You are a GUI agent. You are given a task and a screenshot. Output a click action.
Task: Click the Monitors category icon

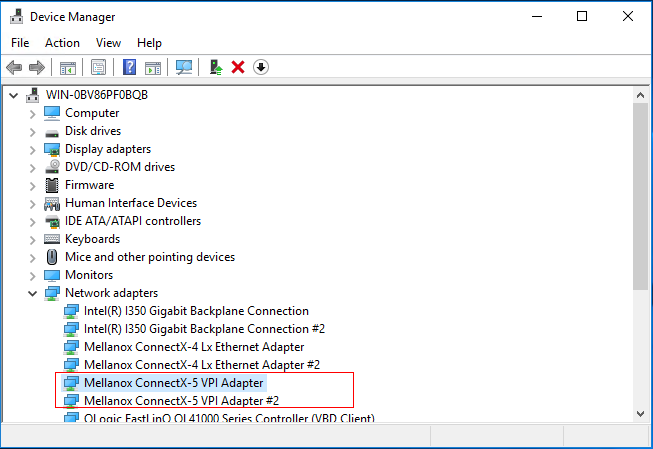tap(52, 275)
